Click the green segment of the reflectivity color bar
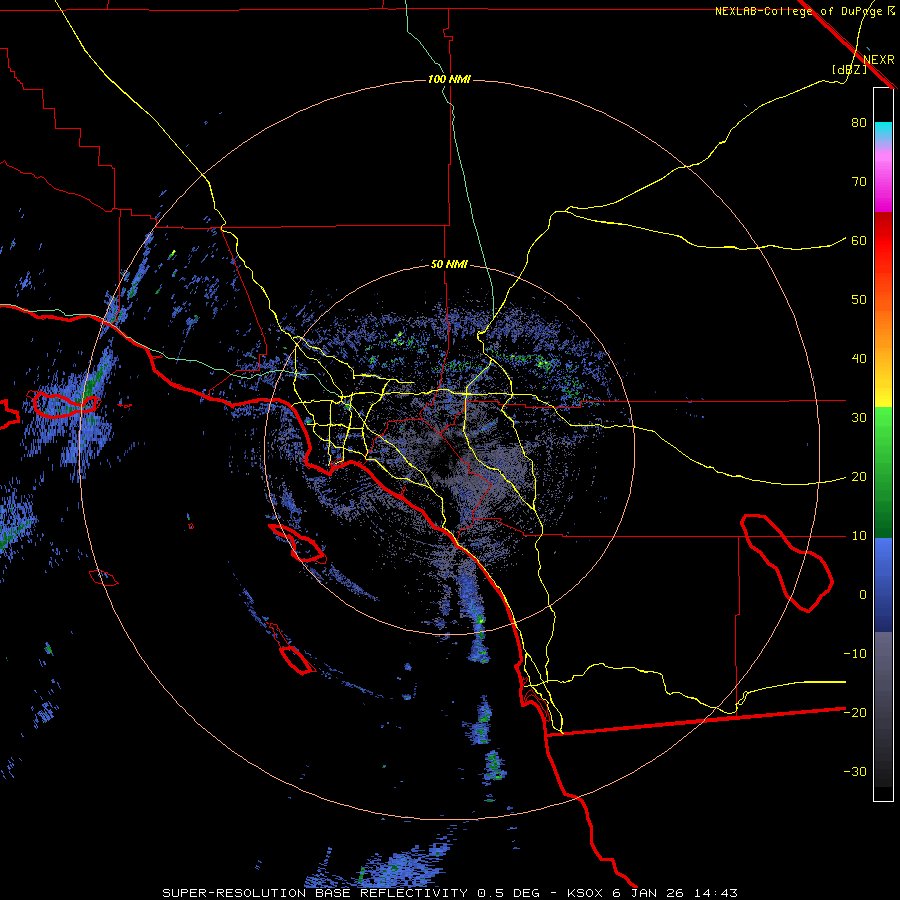 pos(883,472)
